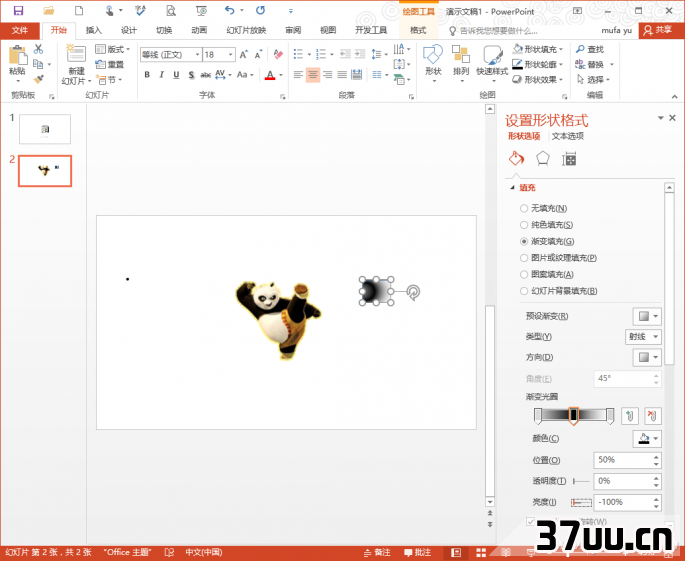Click the Redo/Repeat icon
685x561 pixels.
[x=260, y=10]
